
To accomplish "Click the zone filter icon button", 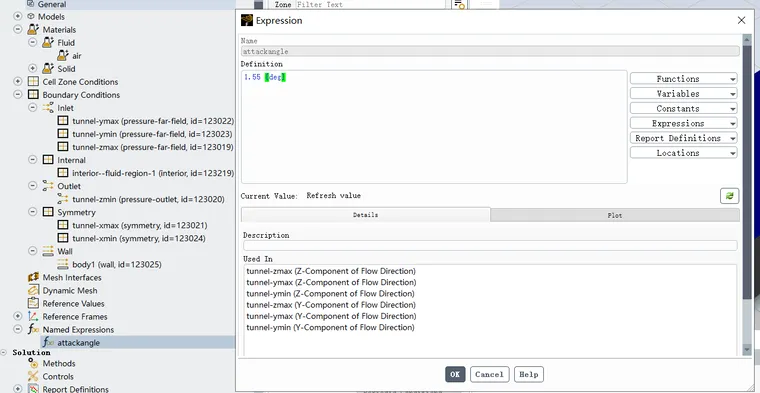I will click(x=459, y=4).
